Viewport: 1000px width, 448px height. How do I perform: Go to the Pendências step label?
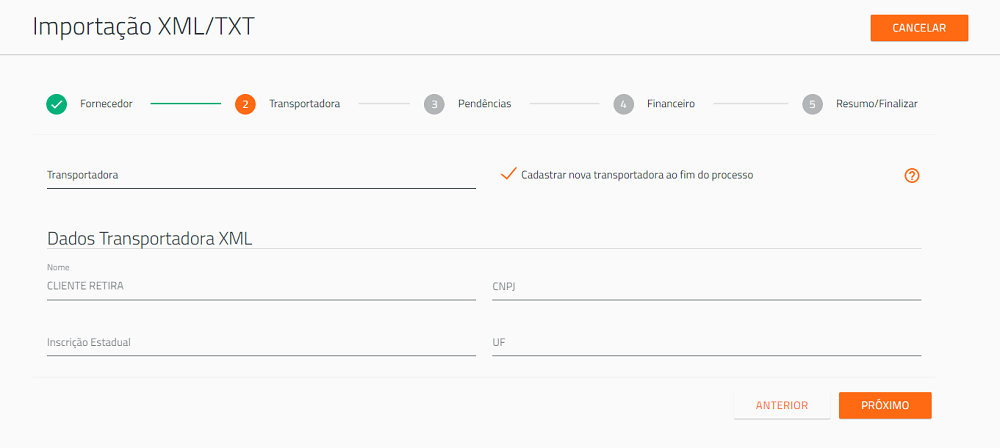(x=485, y=104)
